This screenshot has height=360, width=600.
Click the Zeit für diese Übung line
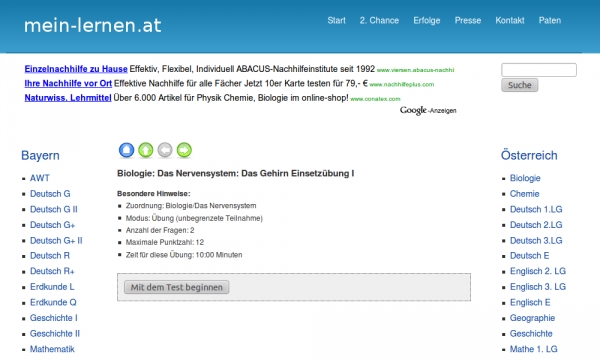(184, 255)
